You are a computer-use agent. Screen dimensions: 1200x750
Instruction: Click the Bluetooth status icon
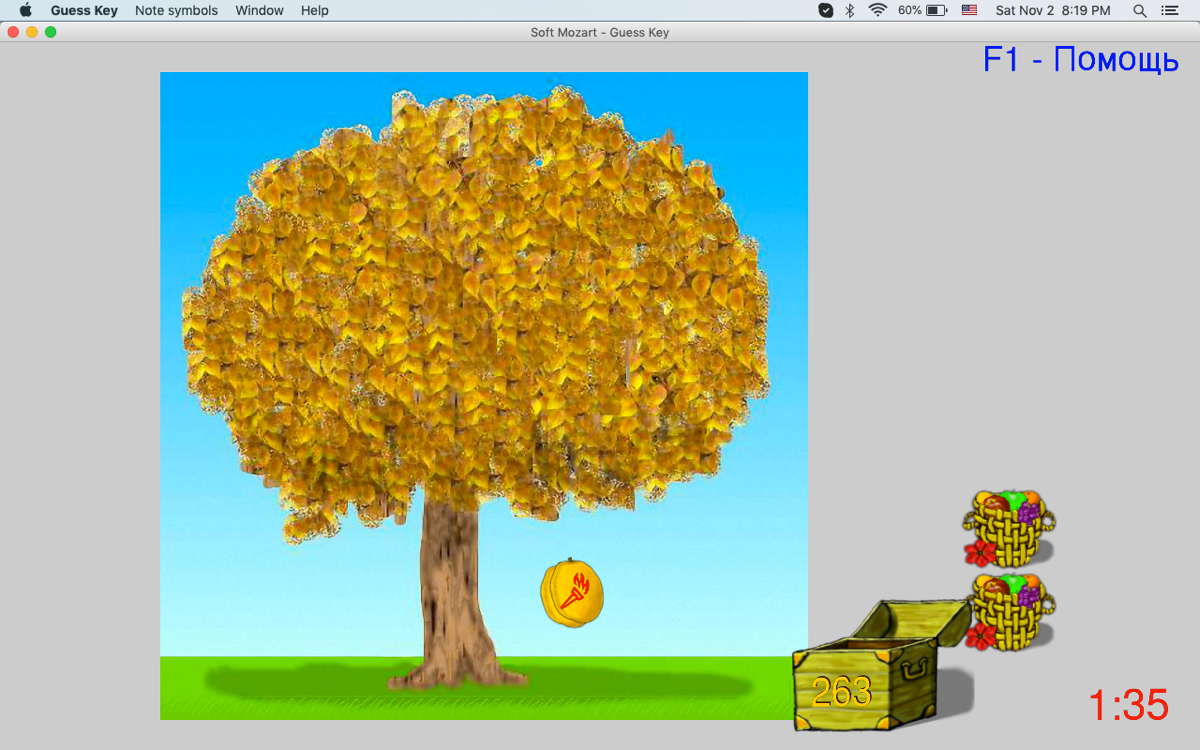click(850, 10)
